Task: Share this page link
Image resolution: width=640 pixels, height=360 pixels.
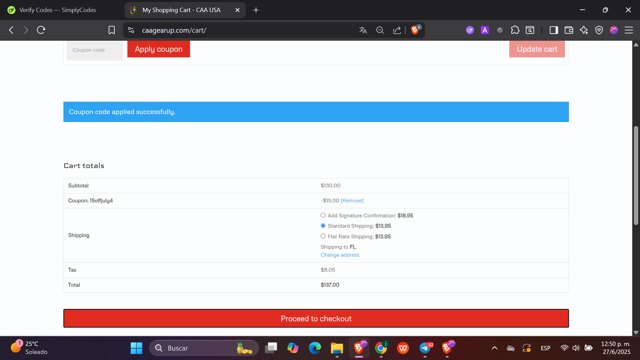Action: [x=397, y=30]
